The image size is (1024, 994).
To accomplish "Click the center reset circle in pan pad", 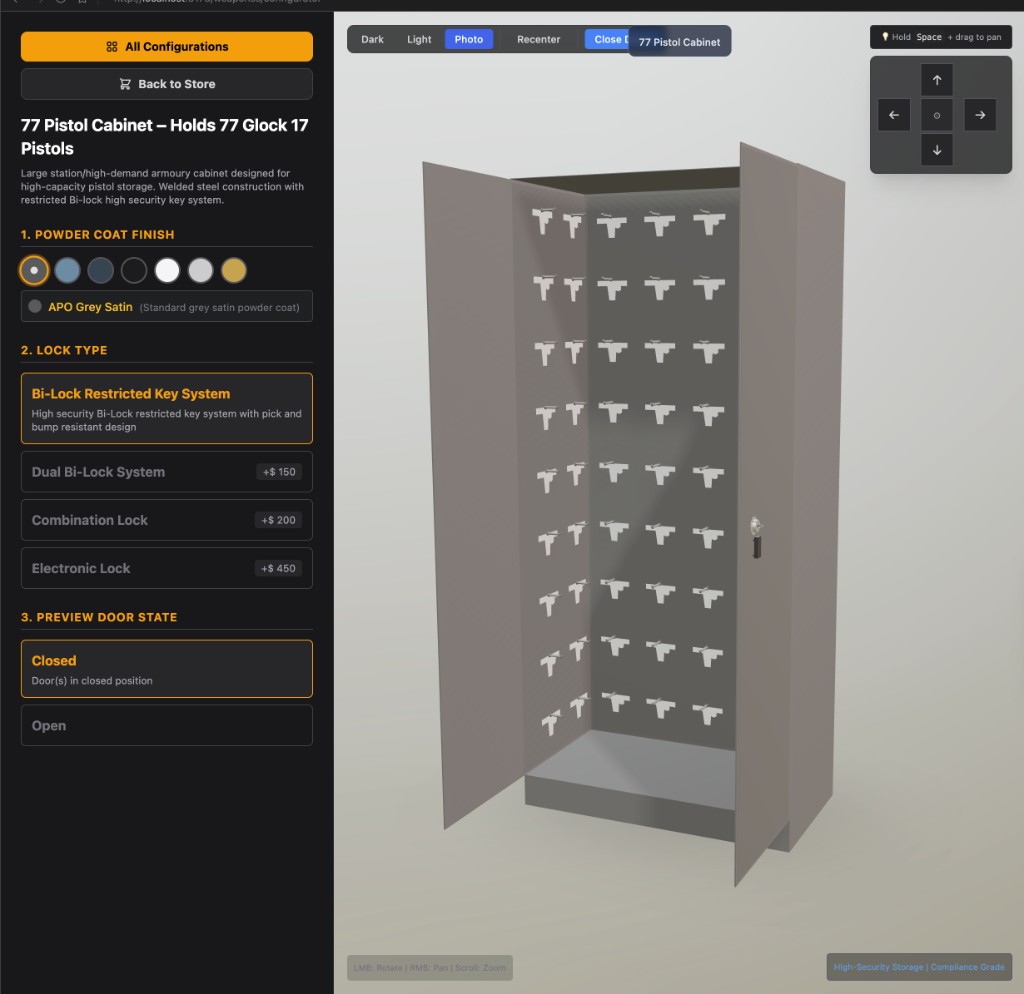I will pyautogui.click(x=936, y=115).
